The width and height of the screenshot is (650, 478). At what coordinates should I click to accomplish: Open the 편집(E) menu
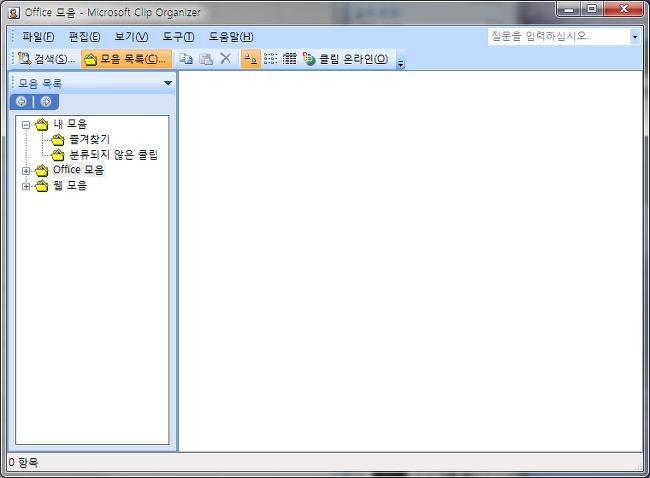pyautogui.click(x=85, y=36)
